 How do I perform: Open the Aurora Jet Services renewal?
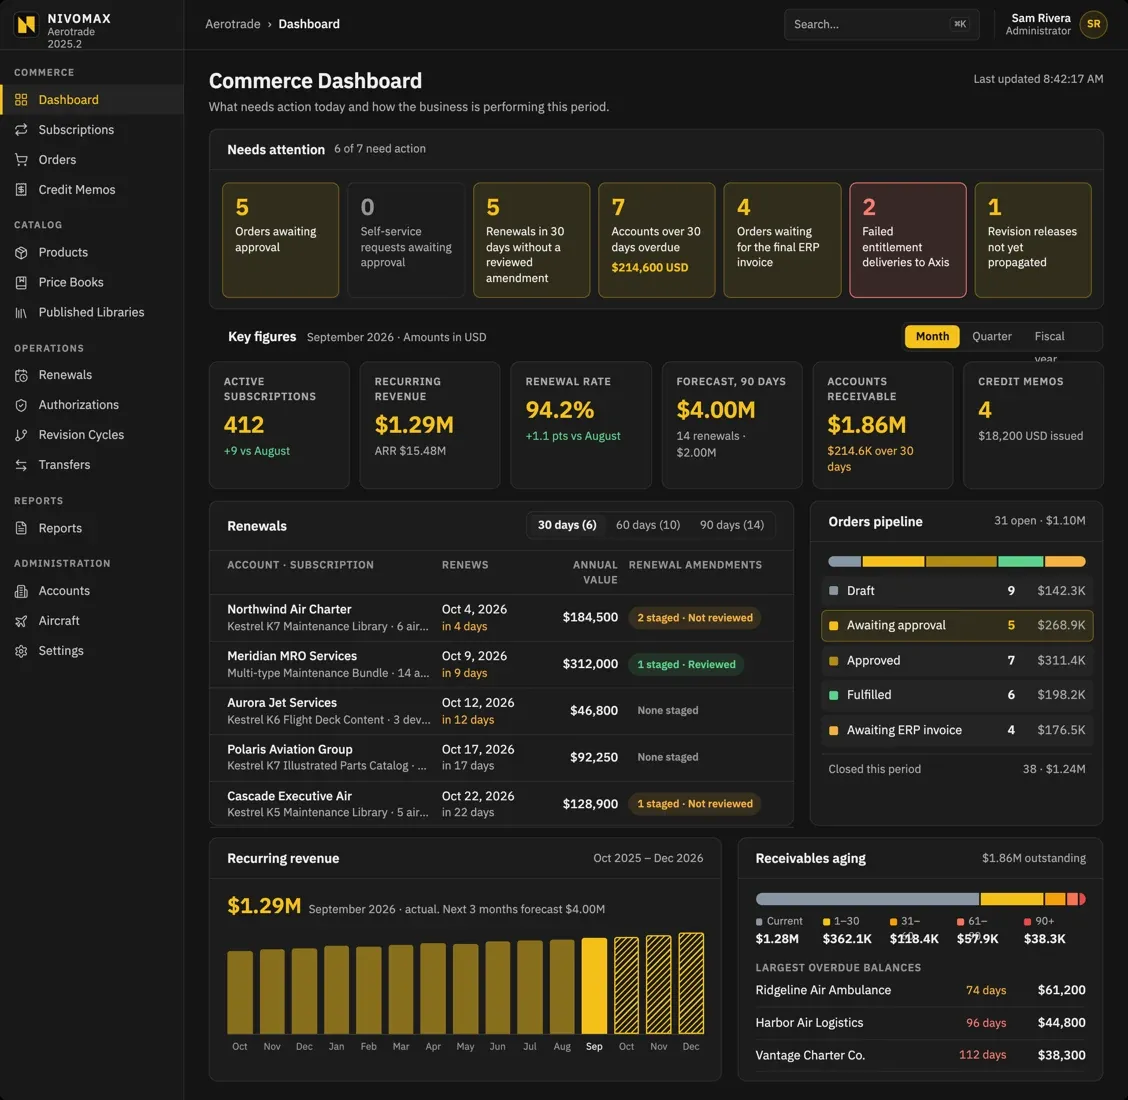(501, 712)
